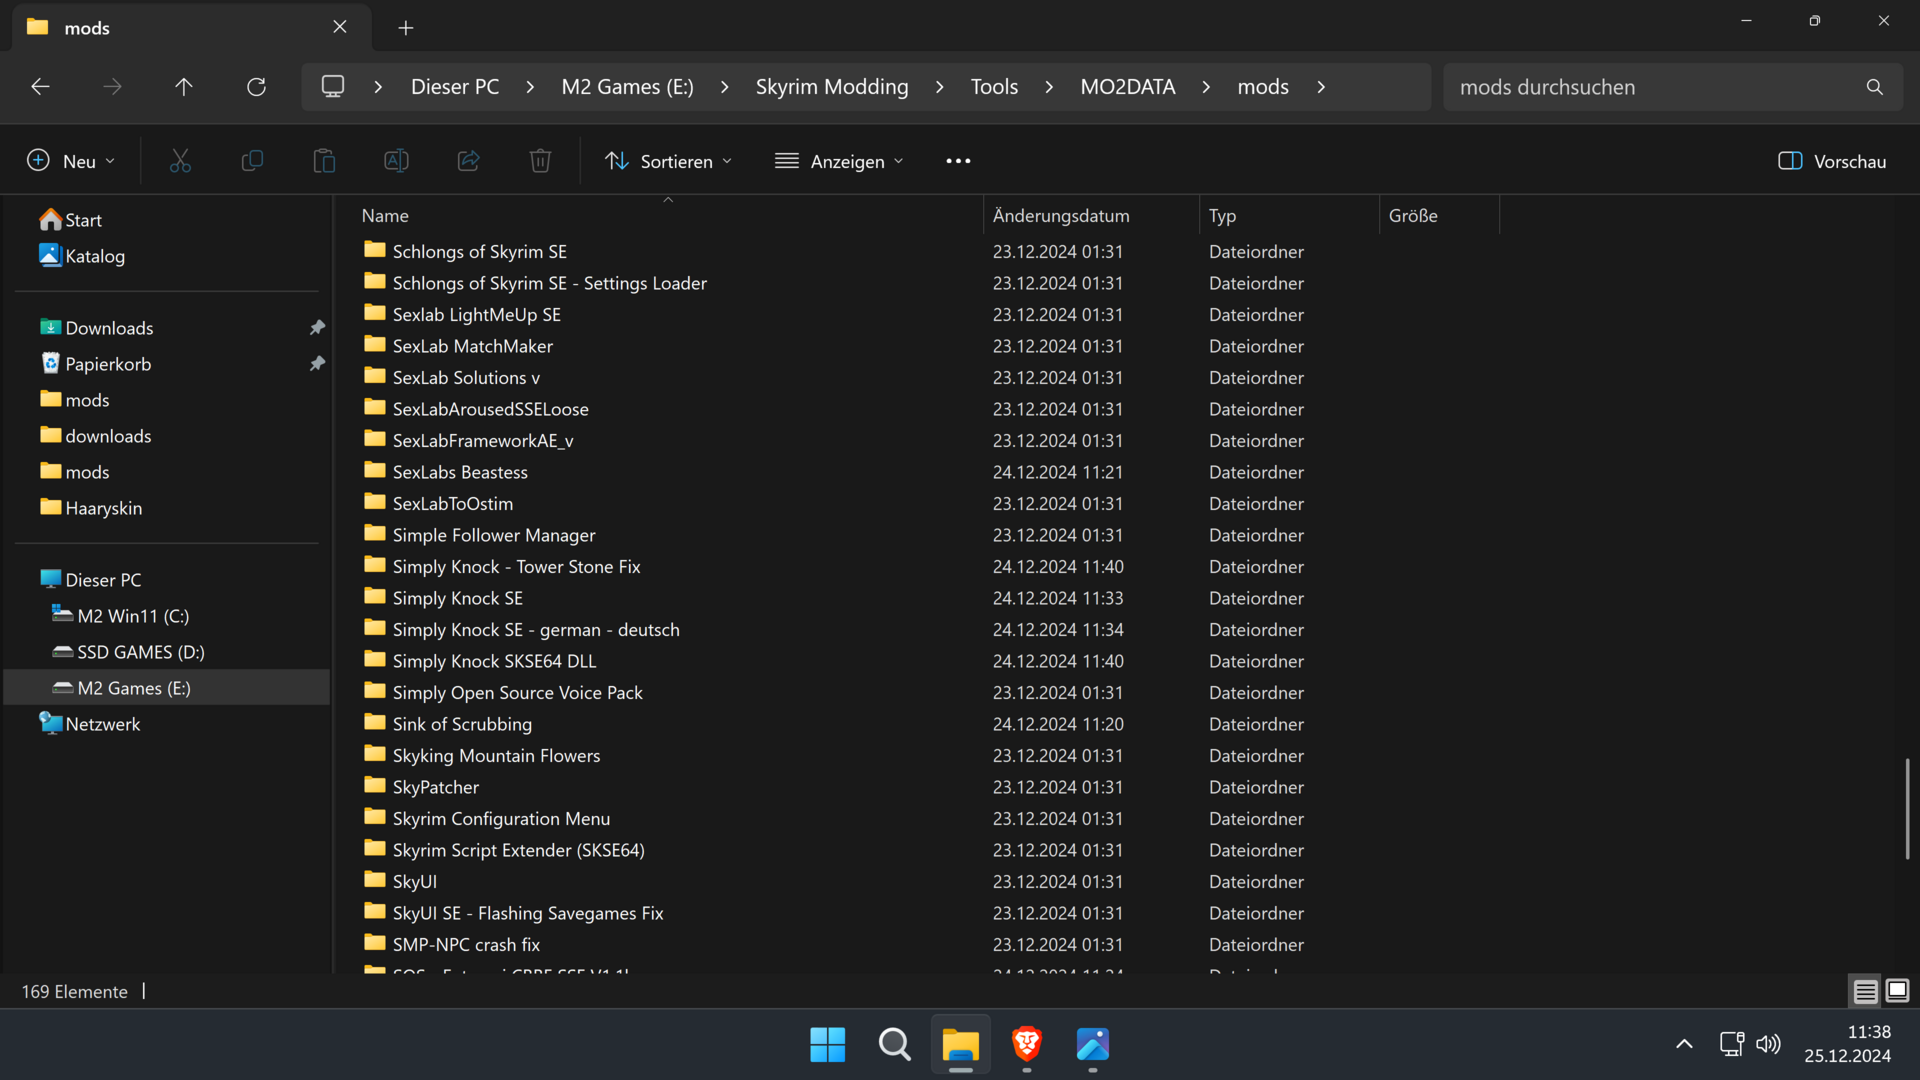
Task: Open File Explorer from the taskbar
Action: (x=960, y=1045)
